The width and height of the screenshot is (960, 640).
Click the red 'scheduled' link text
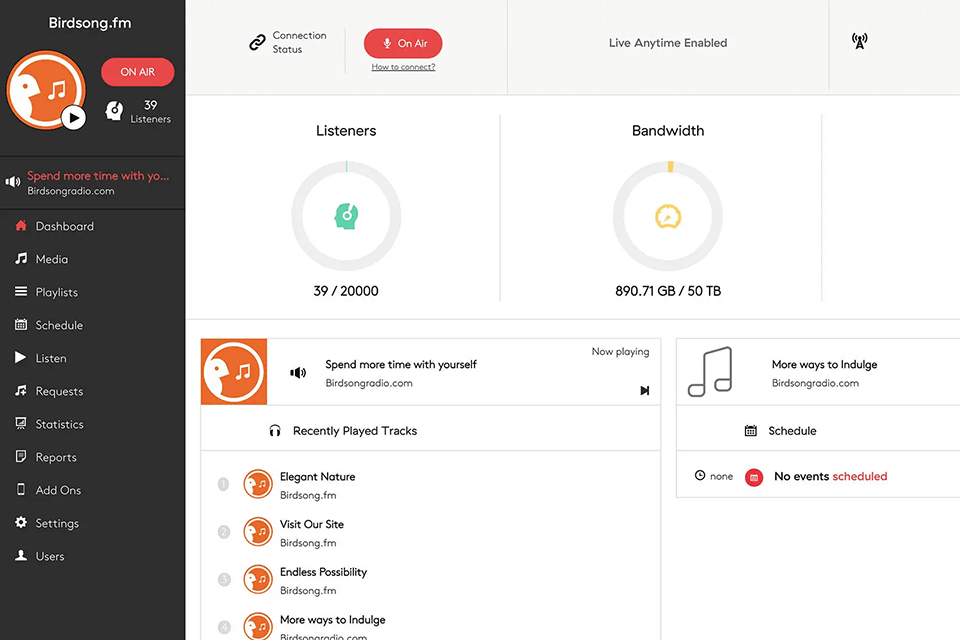[x=860, y=476]
